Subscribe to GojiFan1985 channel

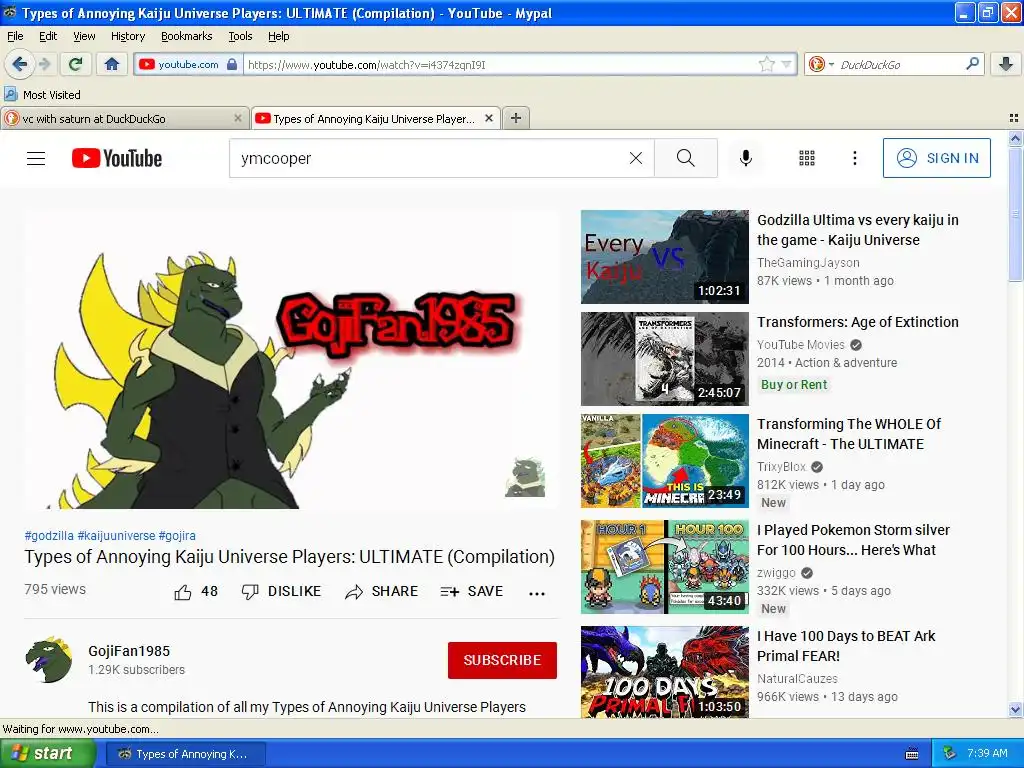point(502,660)
